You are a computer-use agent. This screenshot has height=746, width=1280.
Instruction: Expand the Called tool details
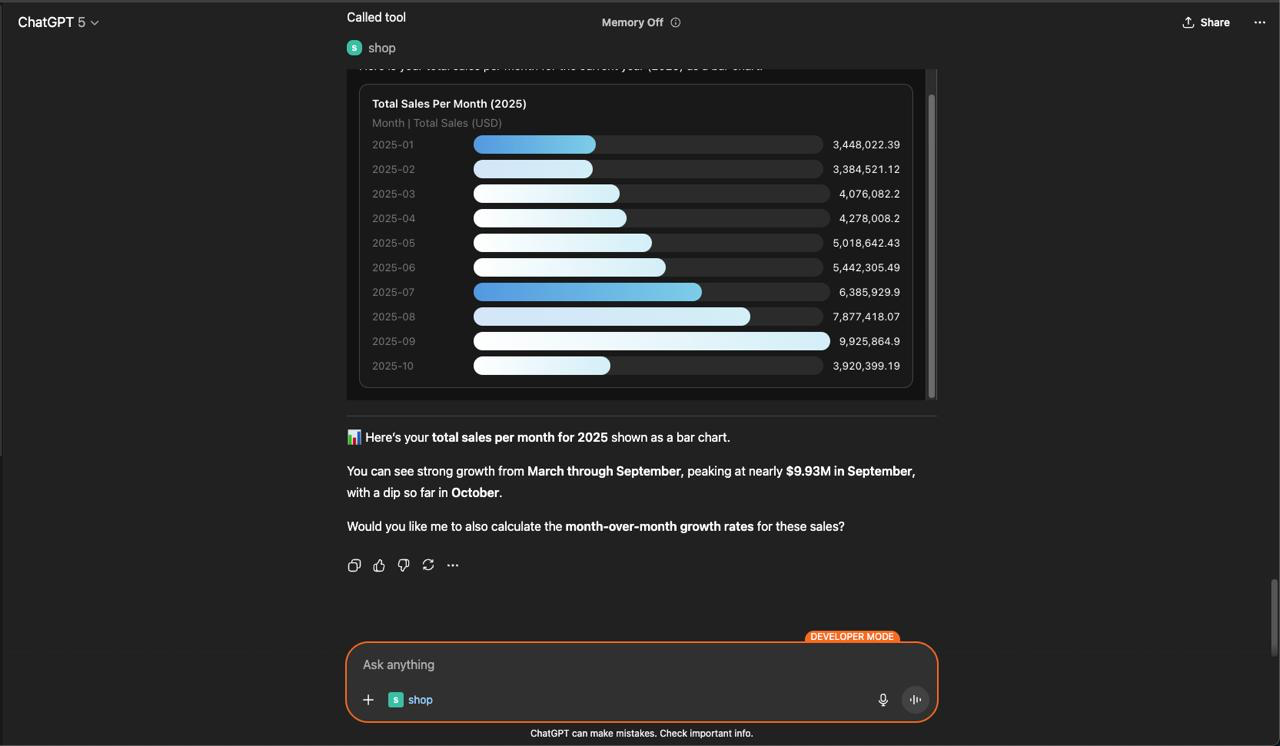point(376,17)
